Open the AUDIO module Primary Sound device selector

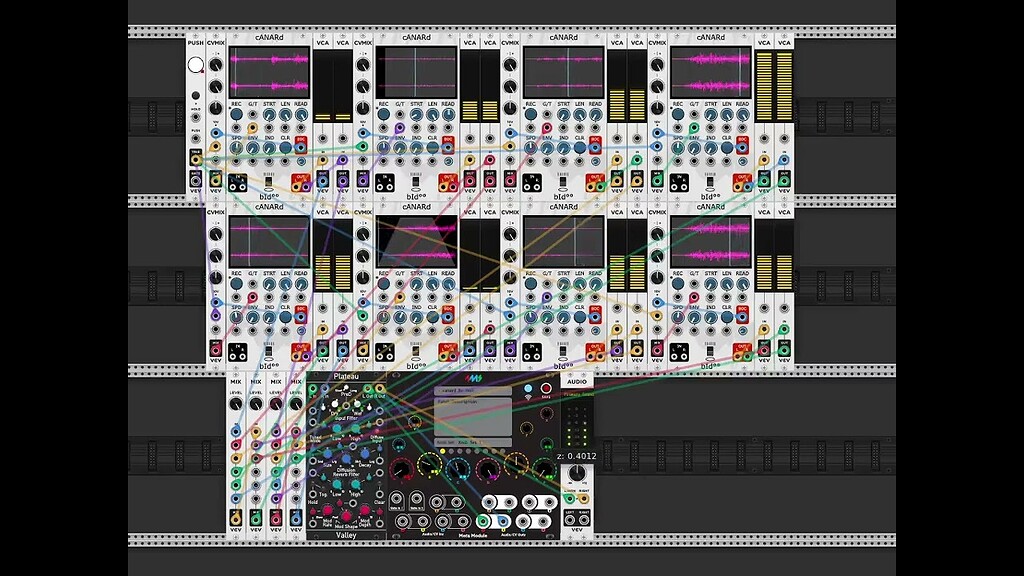tap(578, 394)
